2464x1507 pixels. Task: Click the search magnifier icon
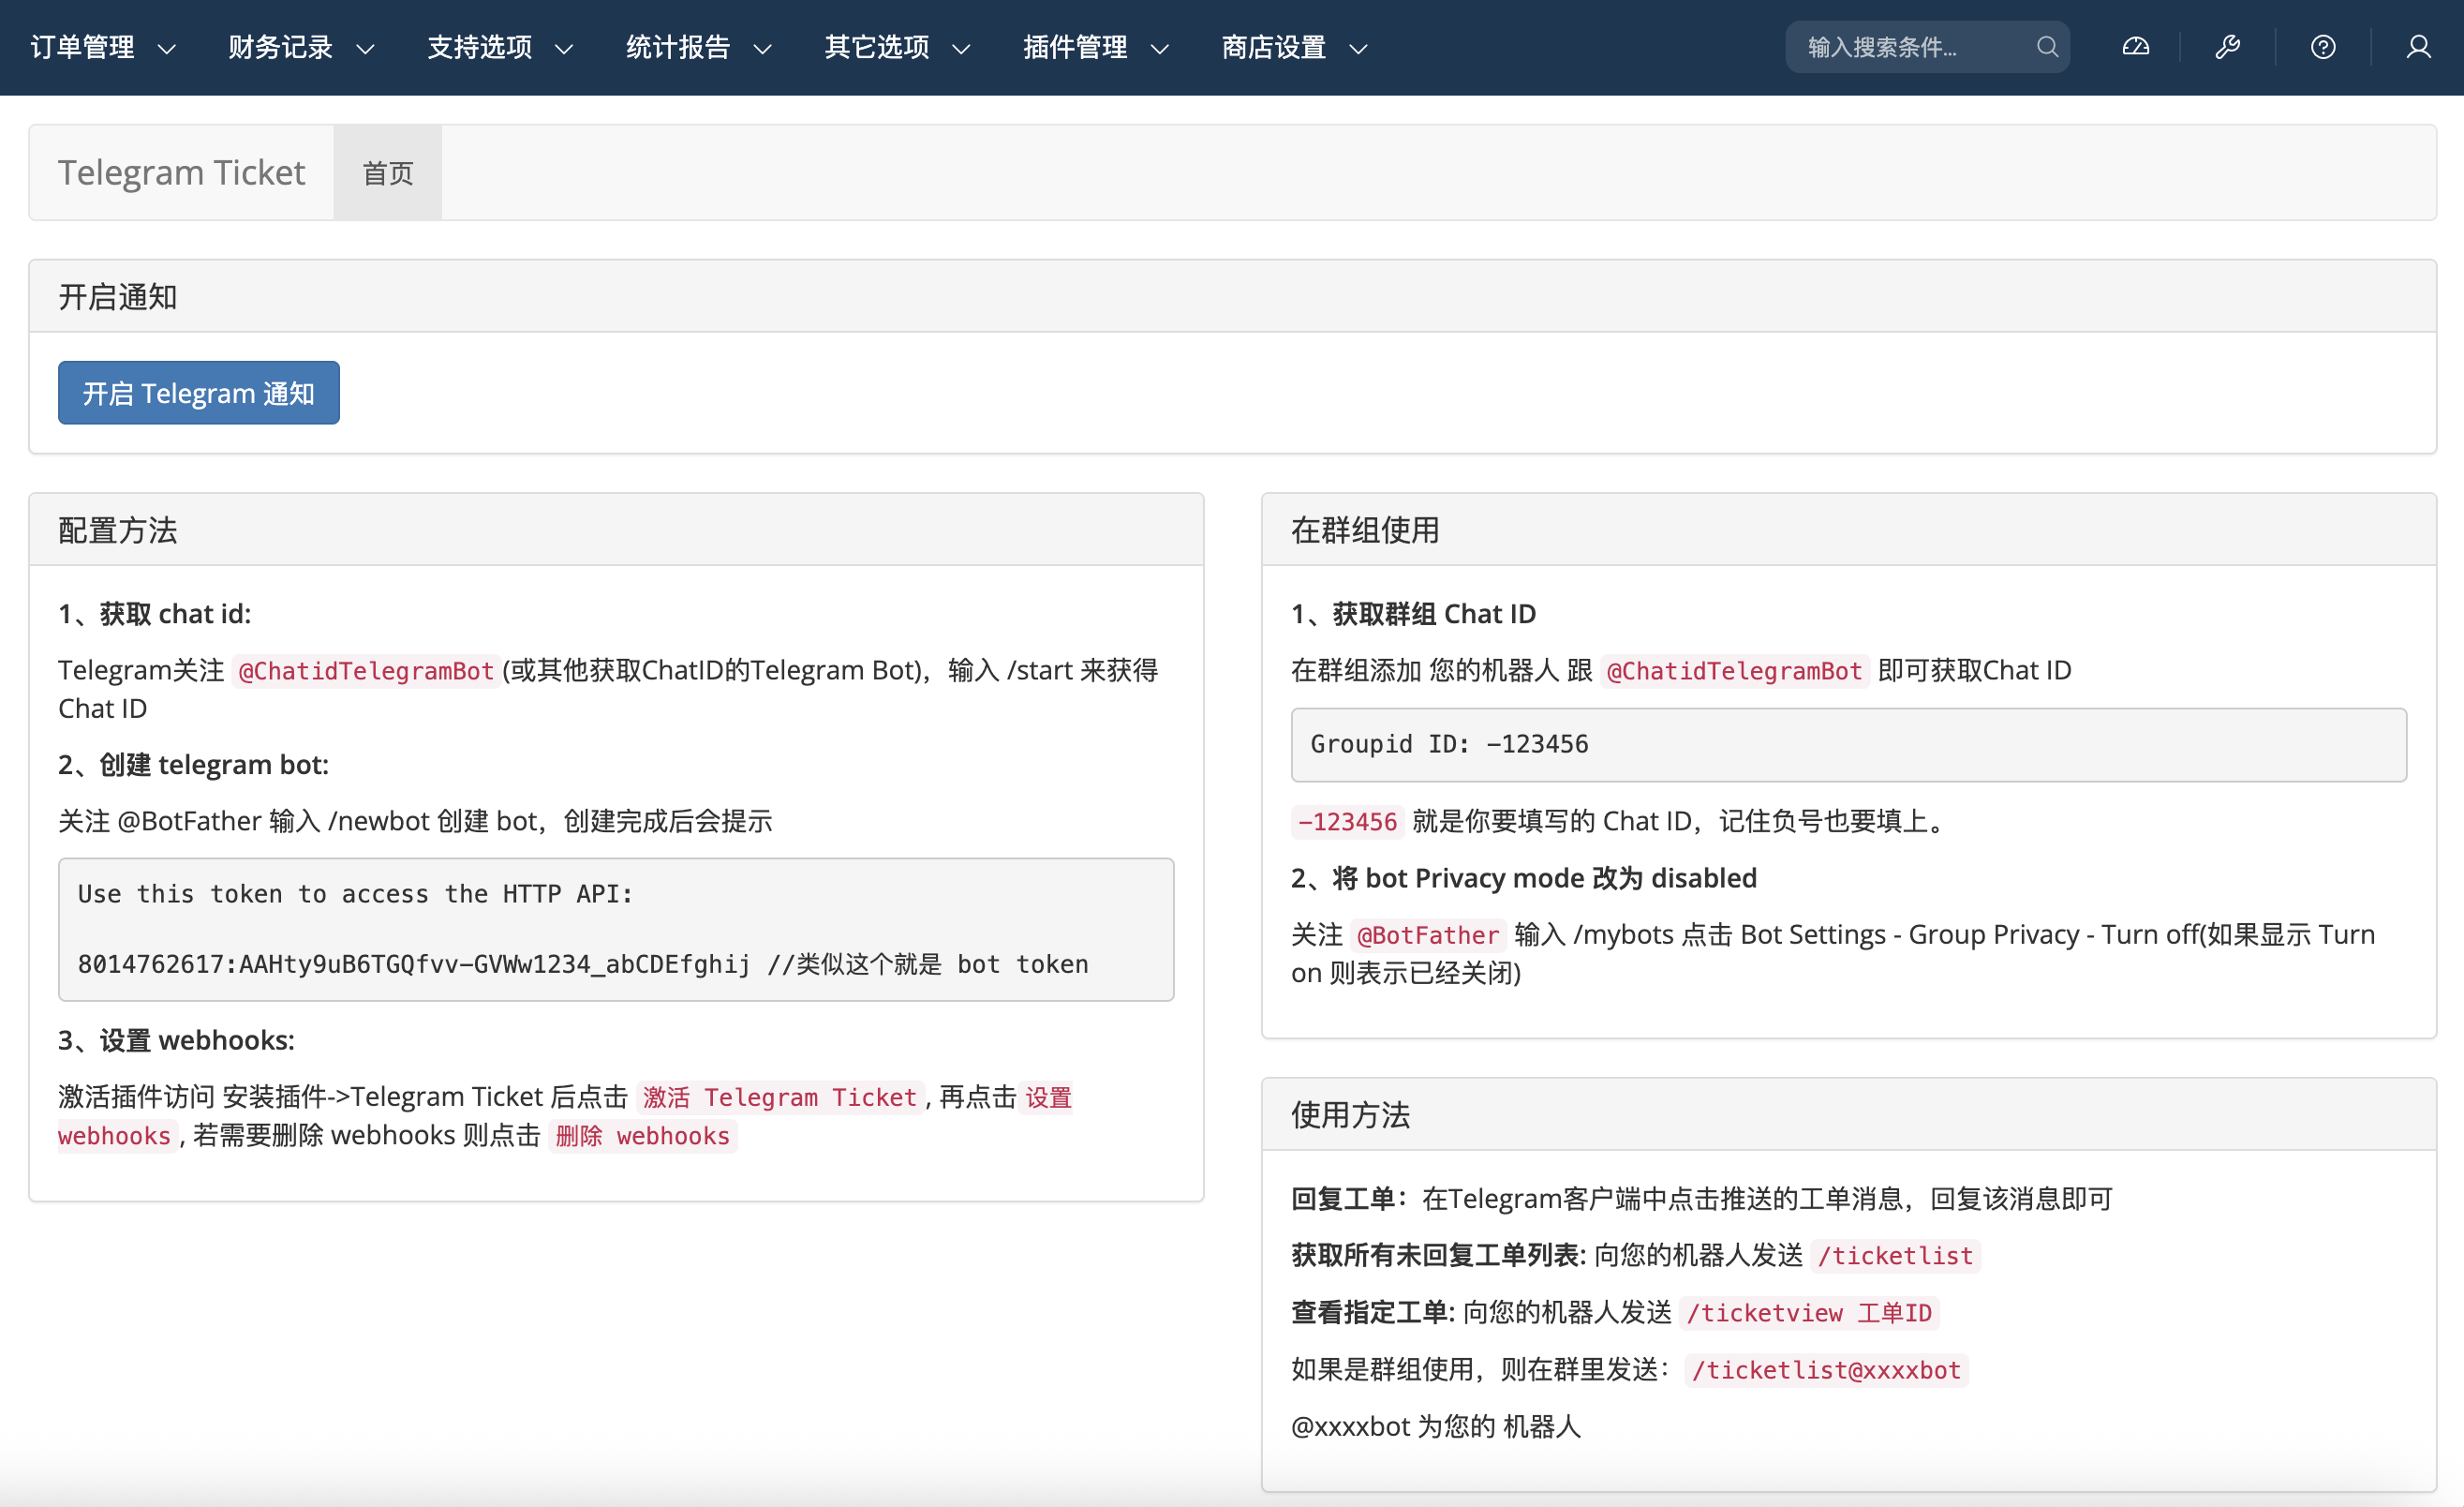[x=2046, y=46]
